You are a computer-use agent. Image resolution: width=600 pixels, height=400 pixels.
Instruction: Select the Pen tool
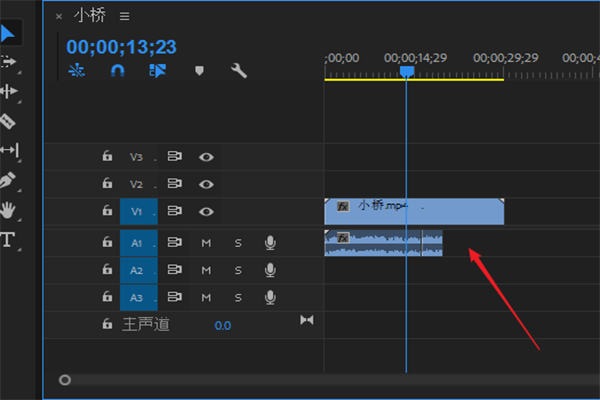[x=8, y=180]
